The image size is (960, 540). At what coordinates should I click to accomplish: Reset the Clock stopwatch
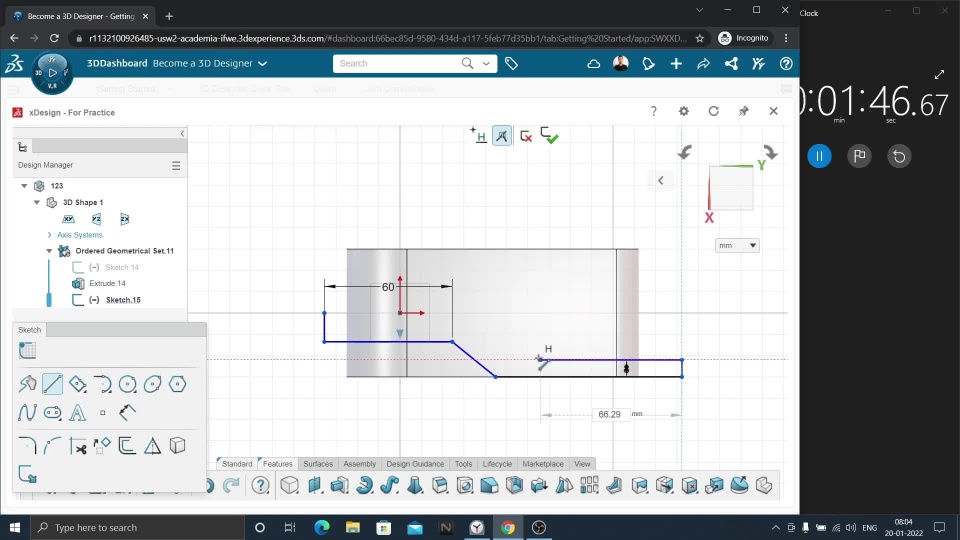[x=899, y=156]
